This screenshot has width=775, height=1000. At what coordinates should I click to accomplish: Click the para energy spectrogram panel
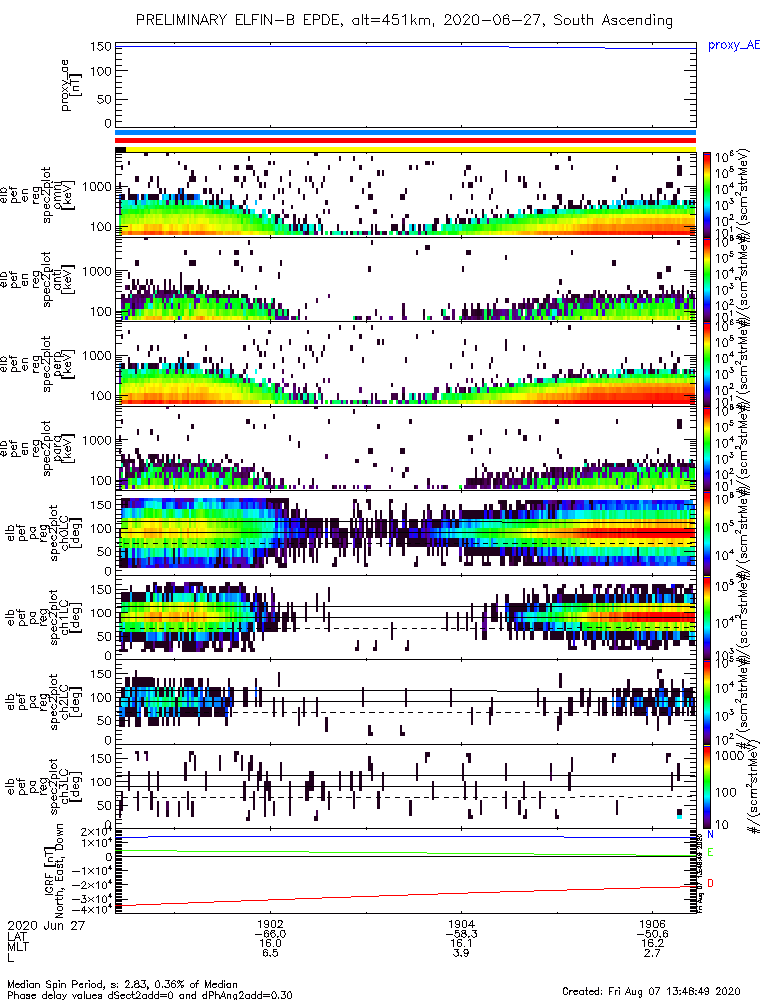[406, 448]
